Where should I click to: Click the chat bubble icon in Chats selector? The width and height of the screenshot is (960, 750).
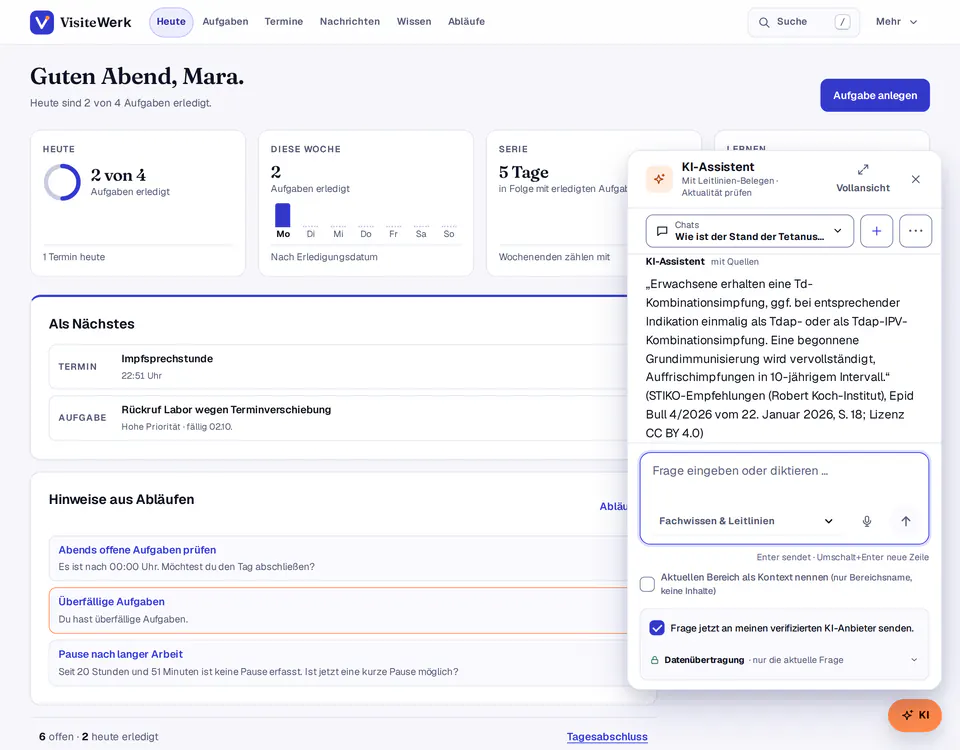click(662, 231)
